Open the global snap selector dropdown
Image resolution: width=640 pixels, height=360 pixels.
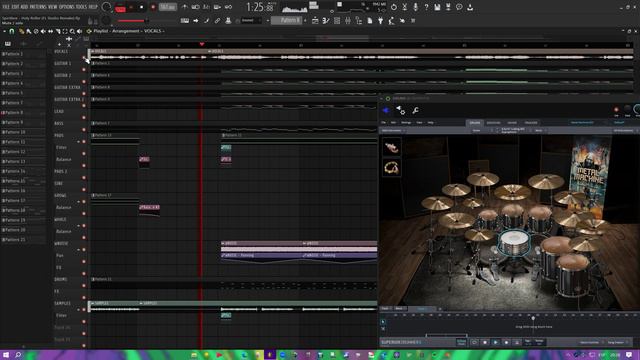click(252, 20)
